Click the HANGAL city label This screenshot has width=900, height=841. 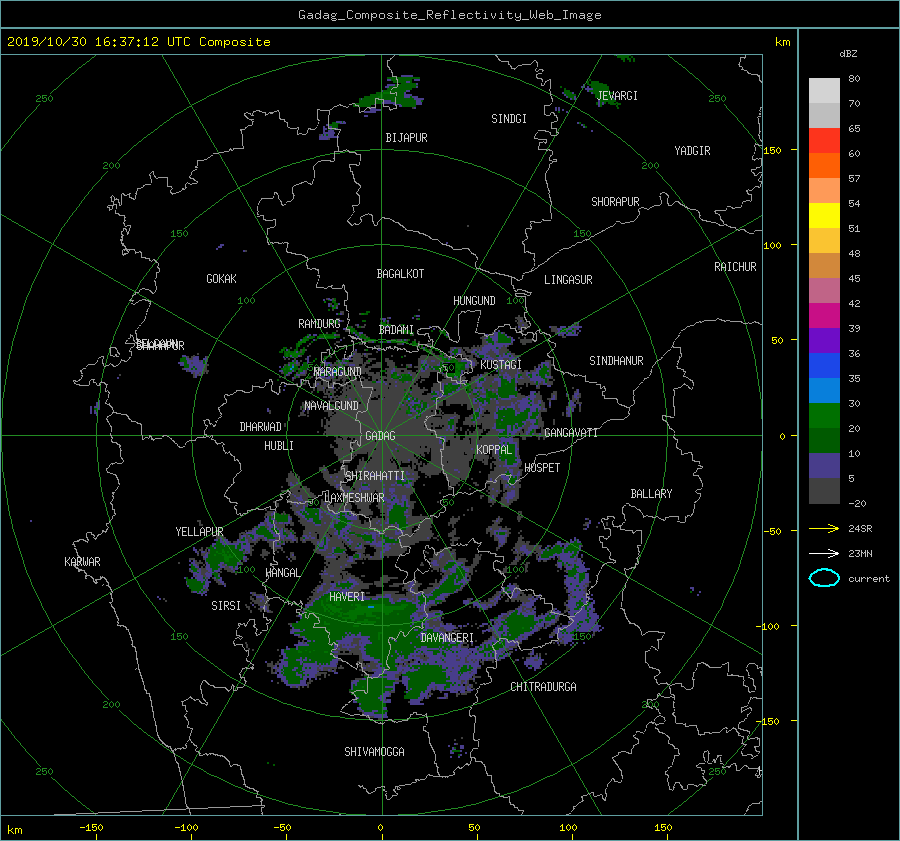pyautogui.click(x=283, y=573)
